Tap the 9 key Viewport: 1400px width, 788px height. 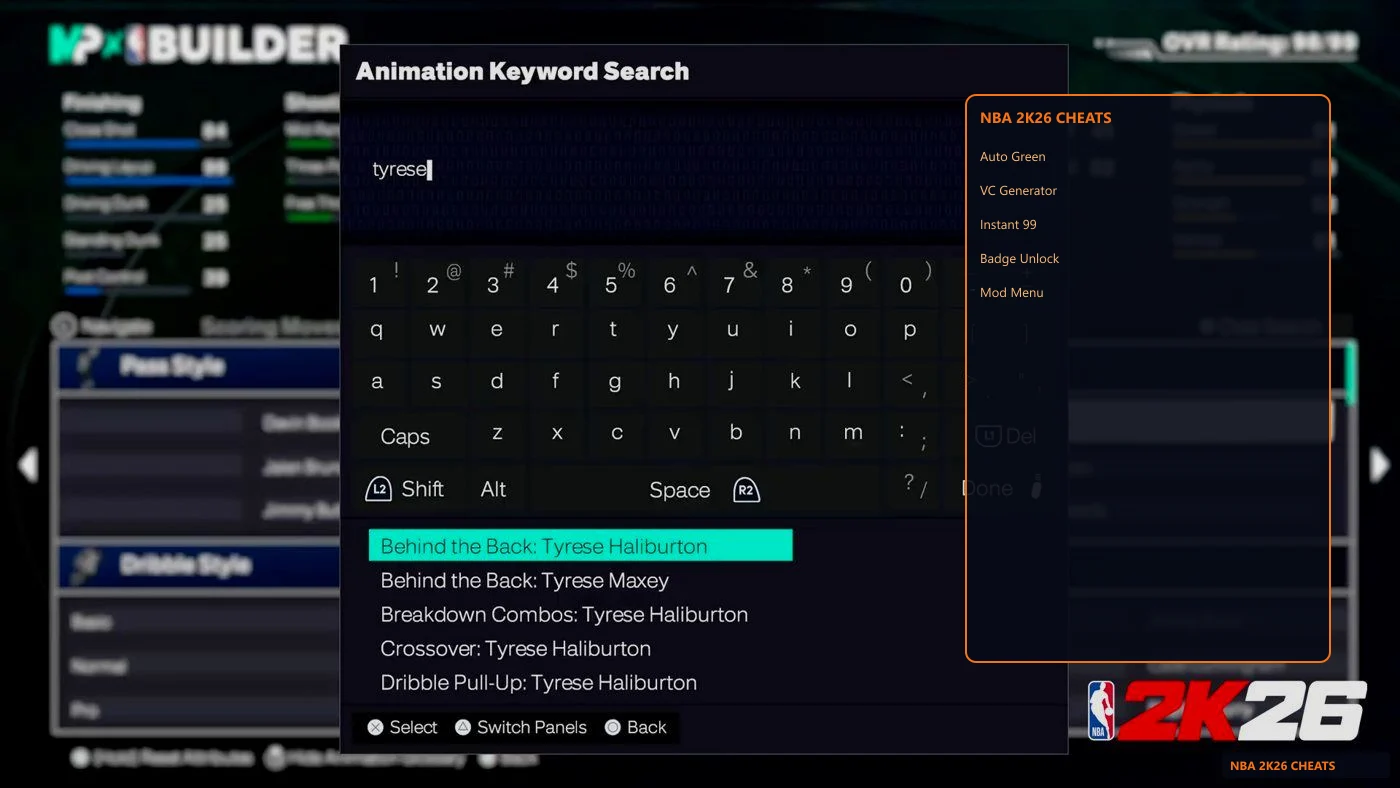click(x=850, y=283)
